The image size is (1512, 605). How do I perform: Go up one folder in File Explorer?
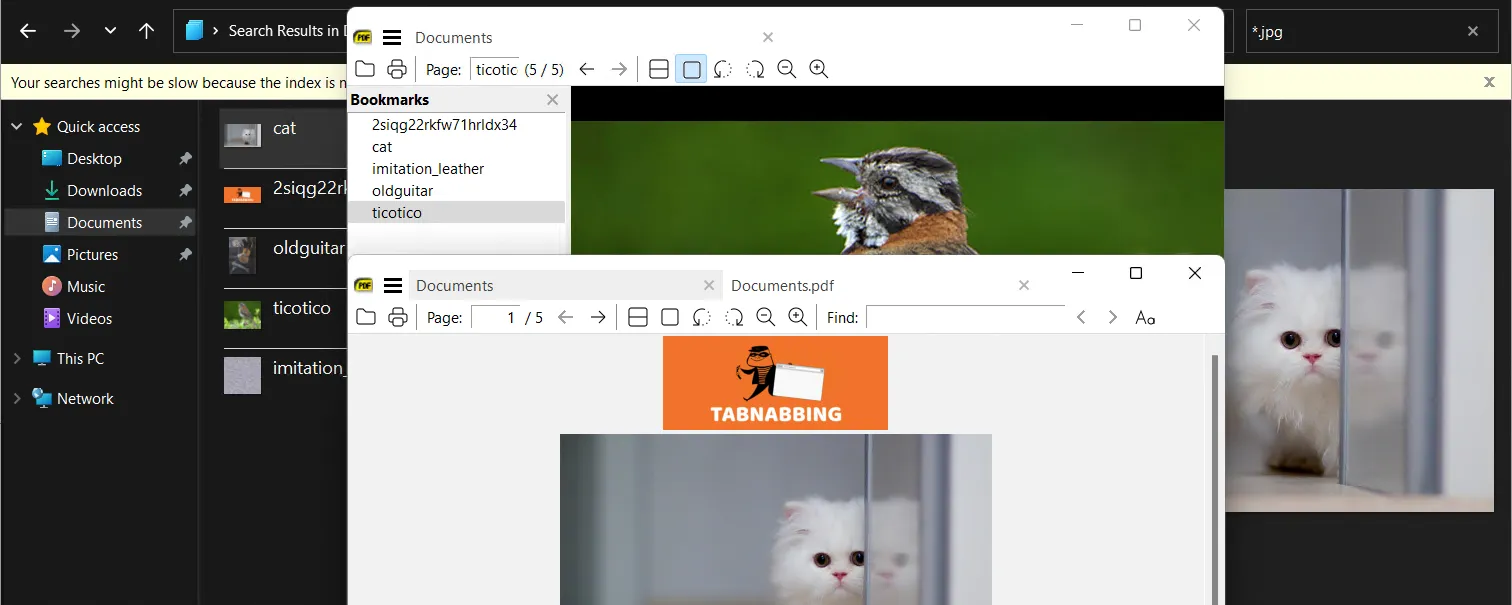(x=146, y=31)
